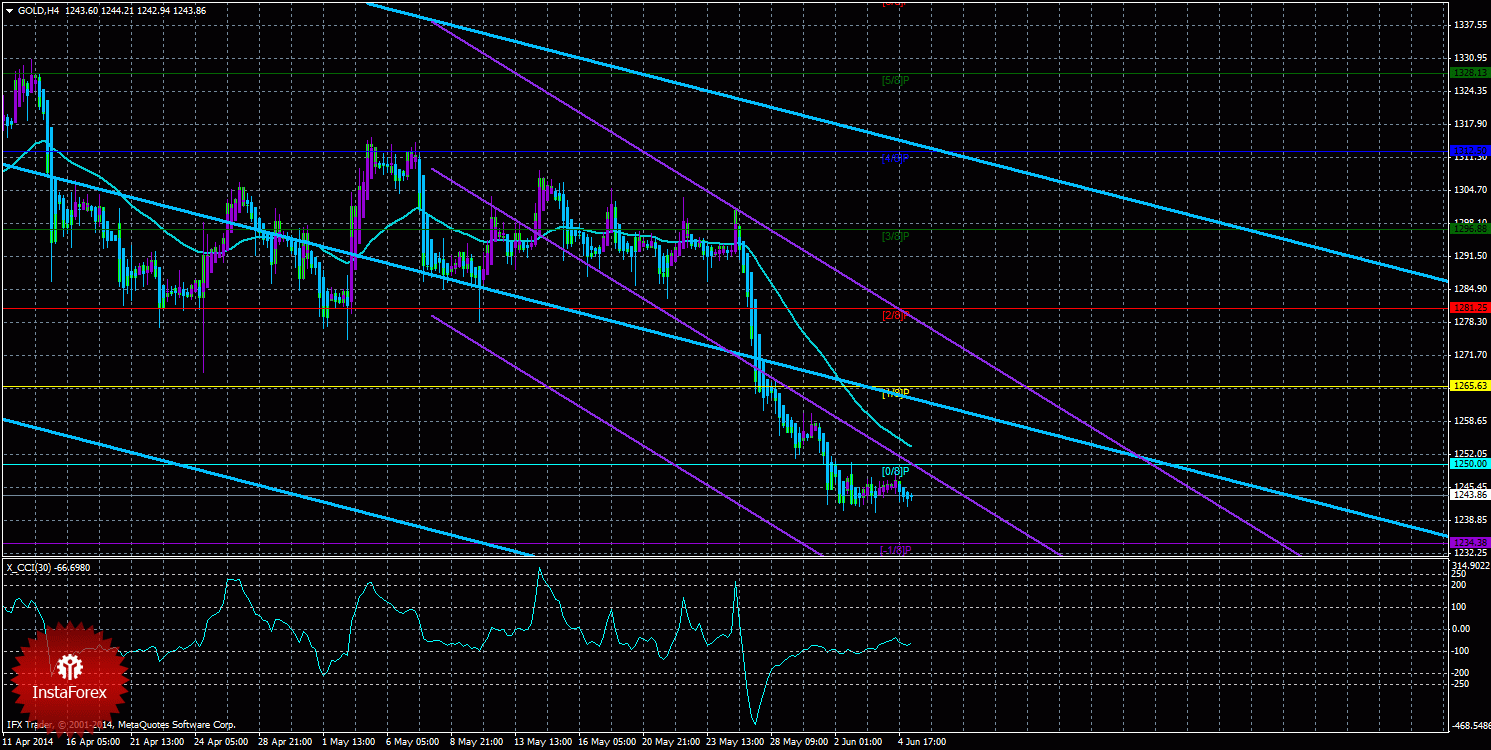Click the 1 May 13:00 time label
The height and width of the screenshot is (750, 1491).
pos(349,743)
